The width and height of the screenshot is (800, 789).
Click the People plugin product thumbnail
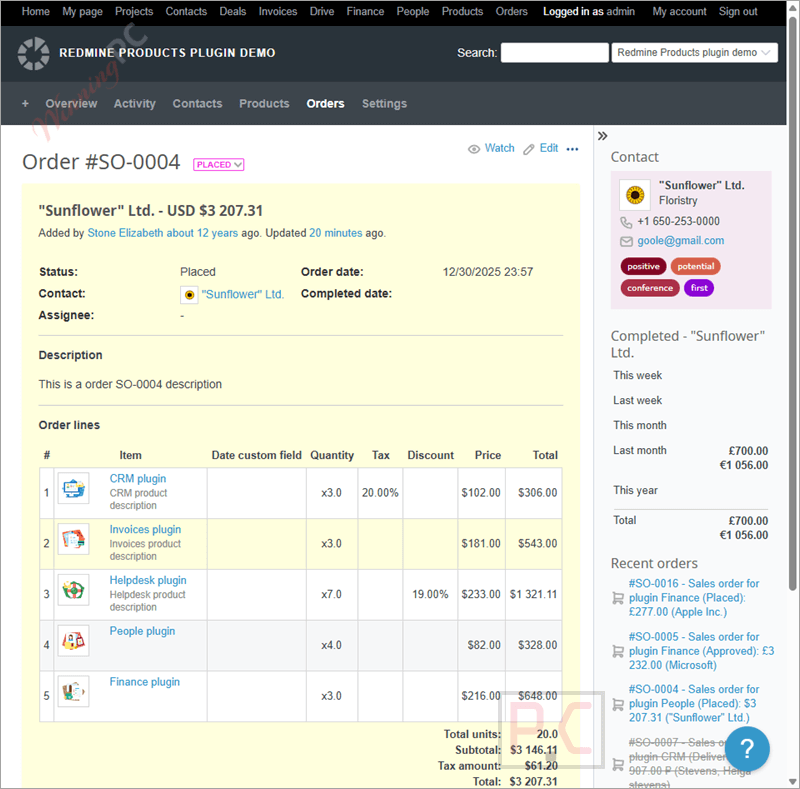coord(73,640)
